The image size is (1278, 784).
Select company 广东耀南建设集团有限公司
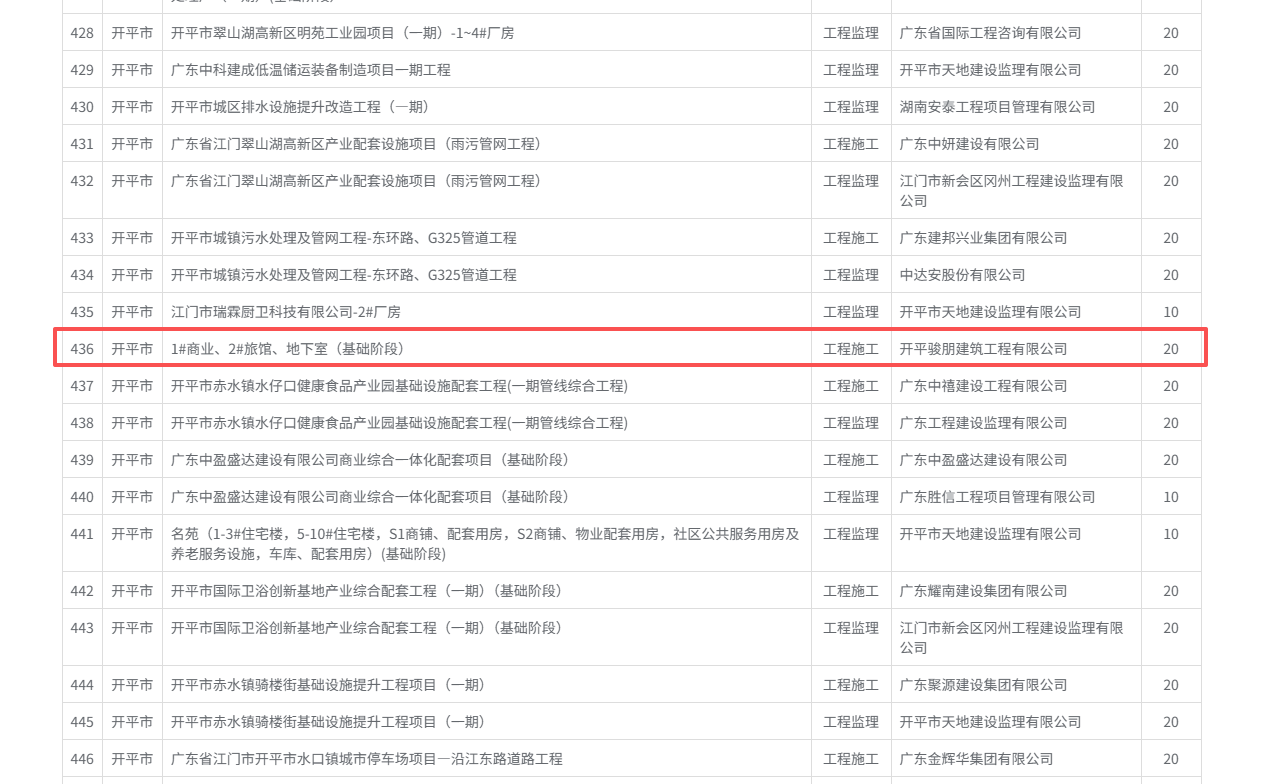point(983,591)
